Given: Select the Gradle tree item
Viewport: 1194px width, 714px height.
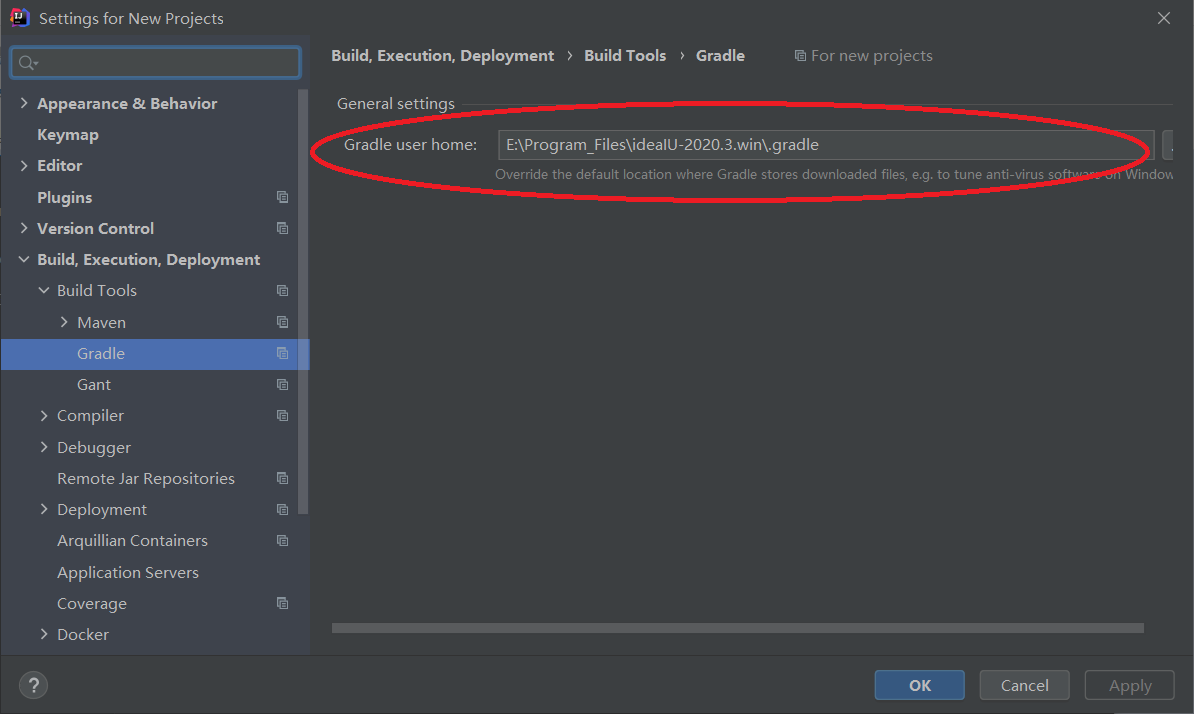Looking at the screenshot, I should pos(100,353).
